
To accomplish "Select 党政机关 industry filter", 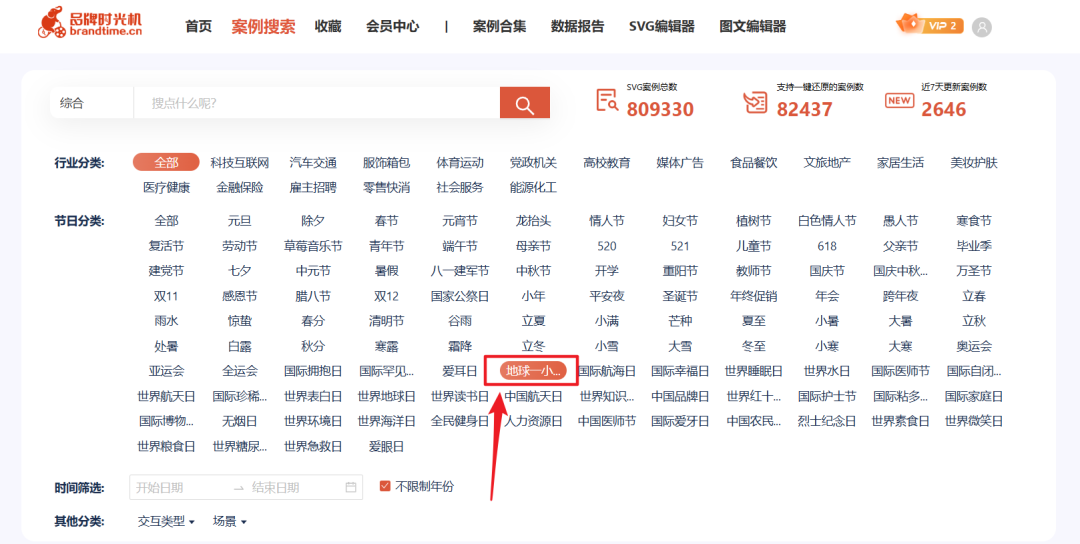I will point(533,163).
